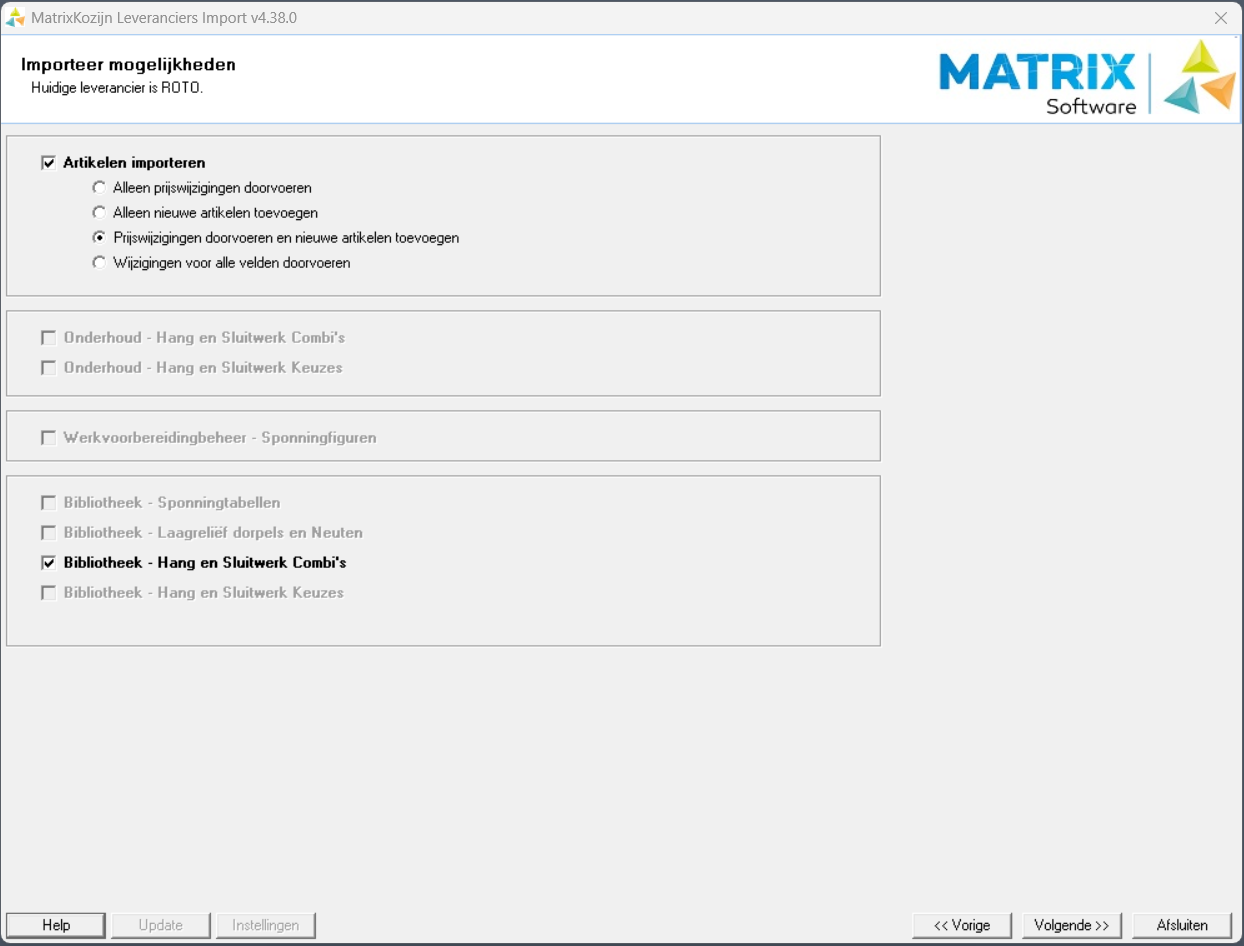Tick Bibliotheek - Laagreliëf dorpels en Neuten checkbox

click(48, 533)
